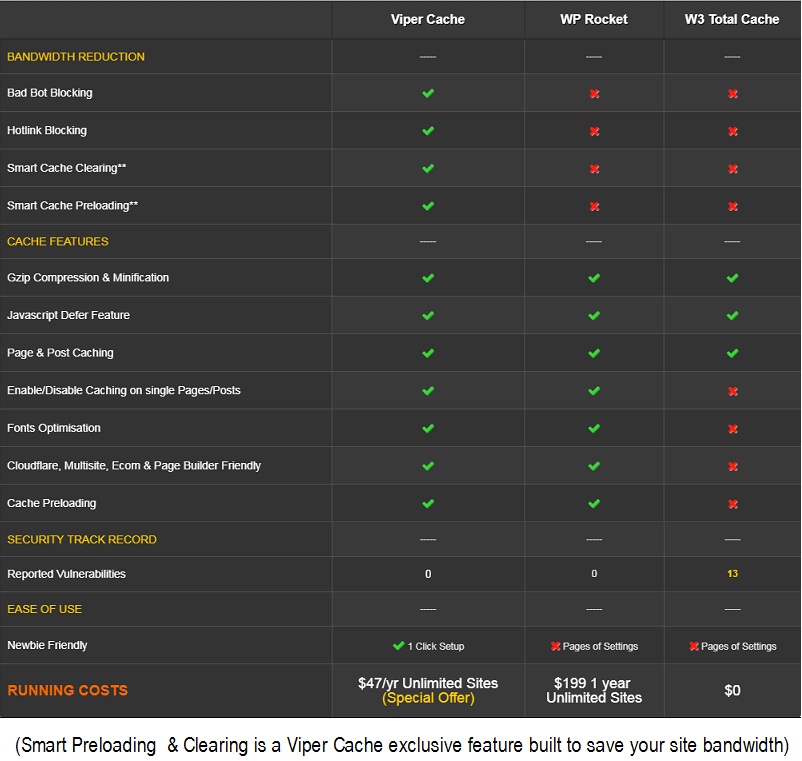
Task: Click WP Rocket's check for Enable/Disable Caching on single Pages
Action: point(594,391)
